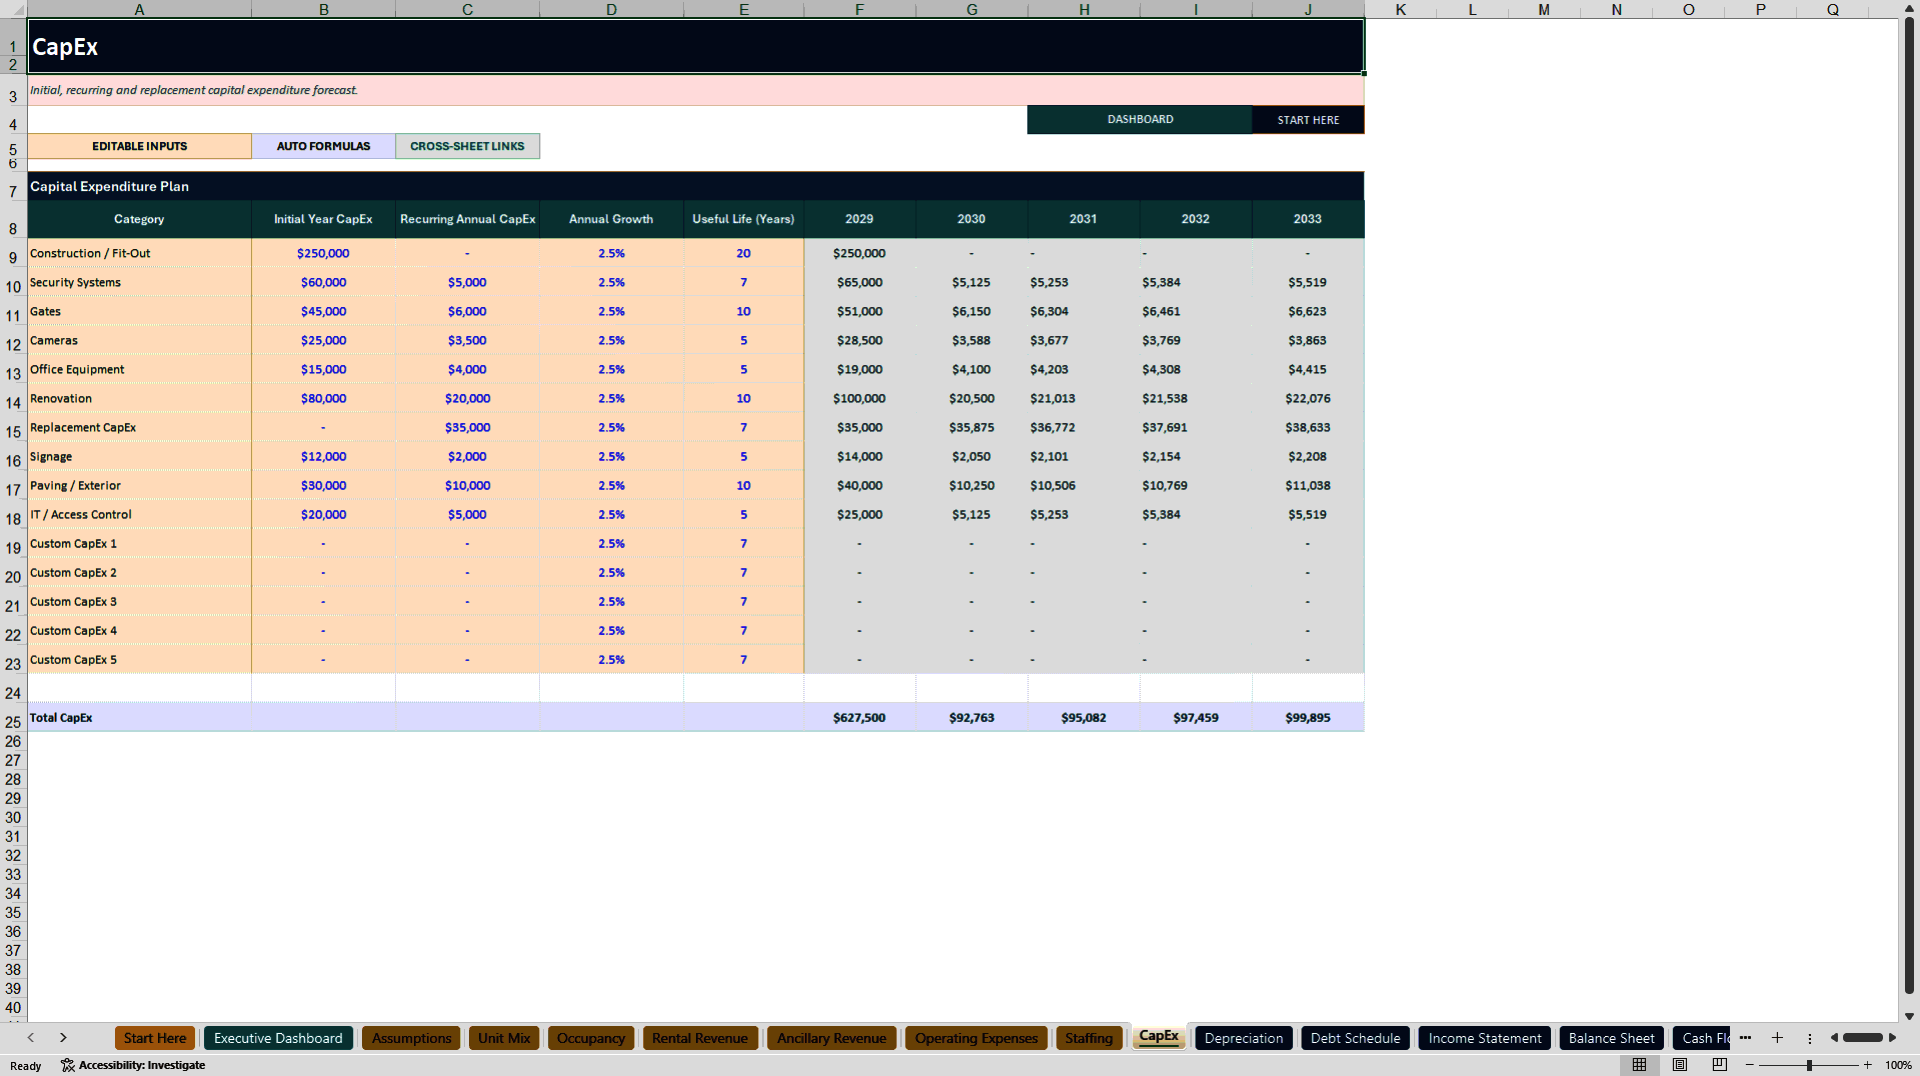Click the 100% zoom level
Screen dimensions: 1920x1076
click(x=1898, y=1065)
